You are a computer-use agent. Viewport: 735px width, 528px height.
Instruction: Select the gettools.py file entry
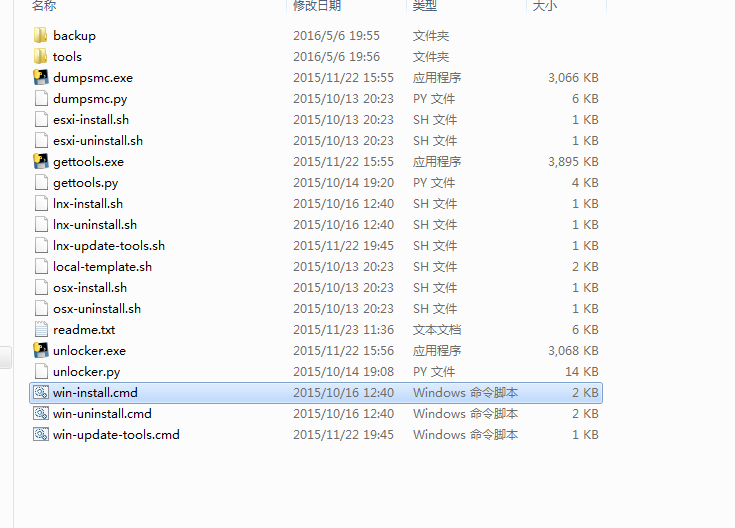86,183
